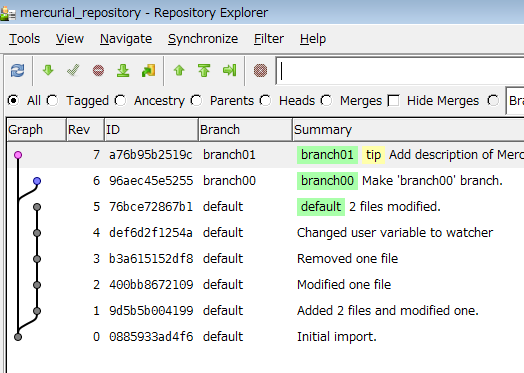Click the Graph column header

tap(36, 129)
